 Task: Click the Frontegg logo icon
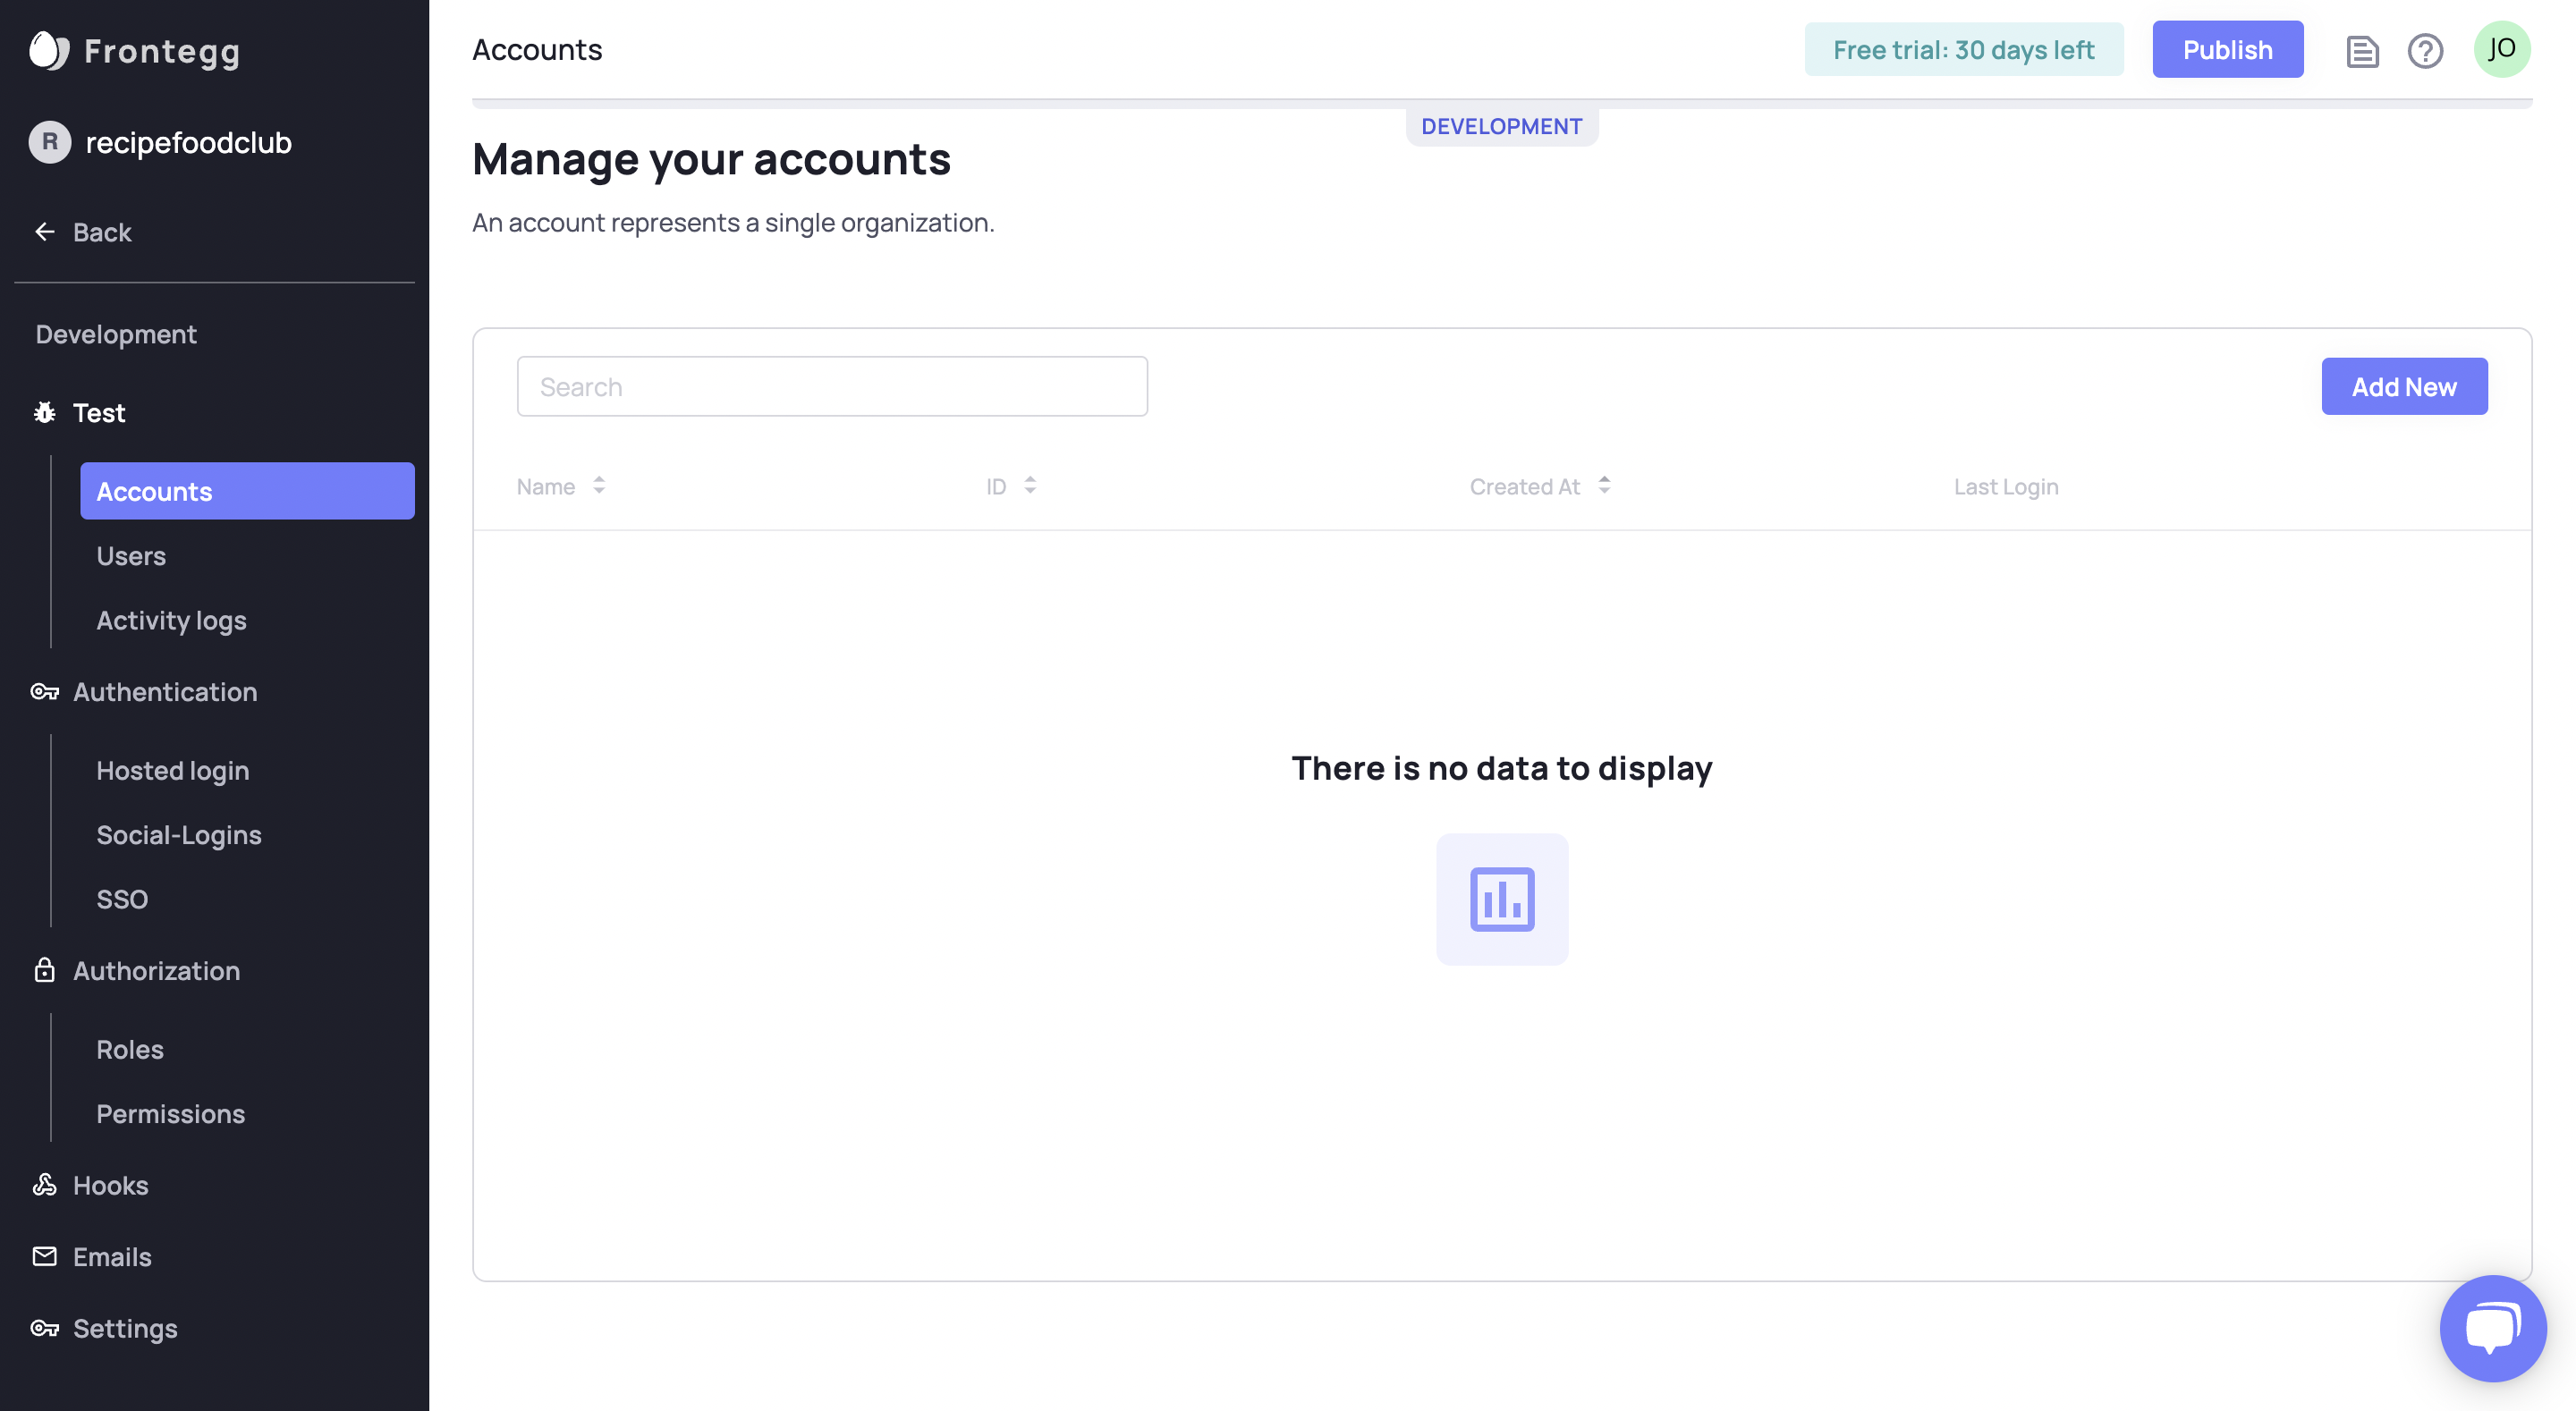coord(48,50)
